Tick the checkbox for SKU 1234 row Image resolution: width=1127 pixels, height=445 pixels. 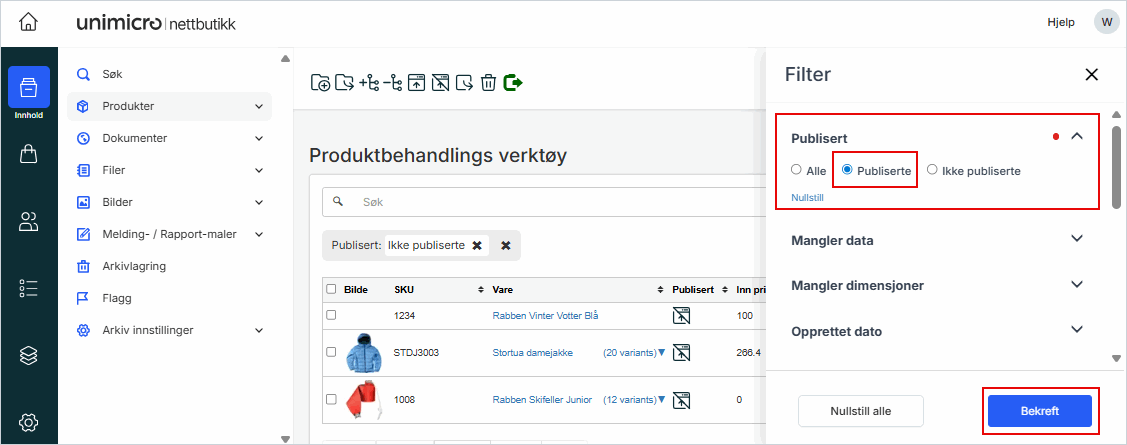click(331, 315)
